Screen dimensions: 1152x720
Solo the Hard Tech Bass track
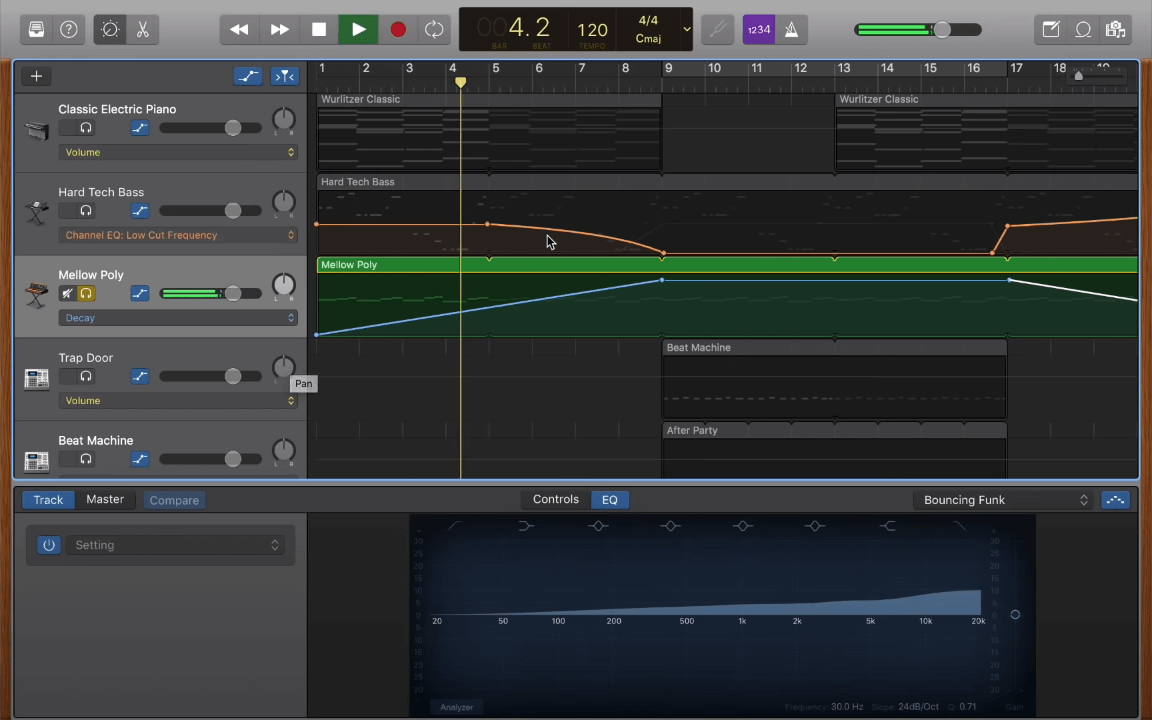86,210
